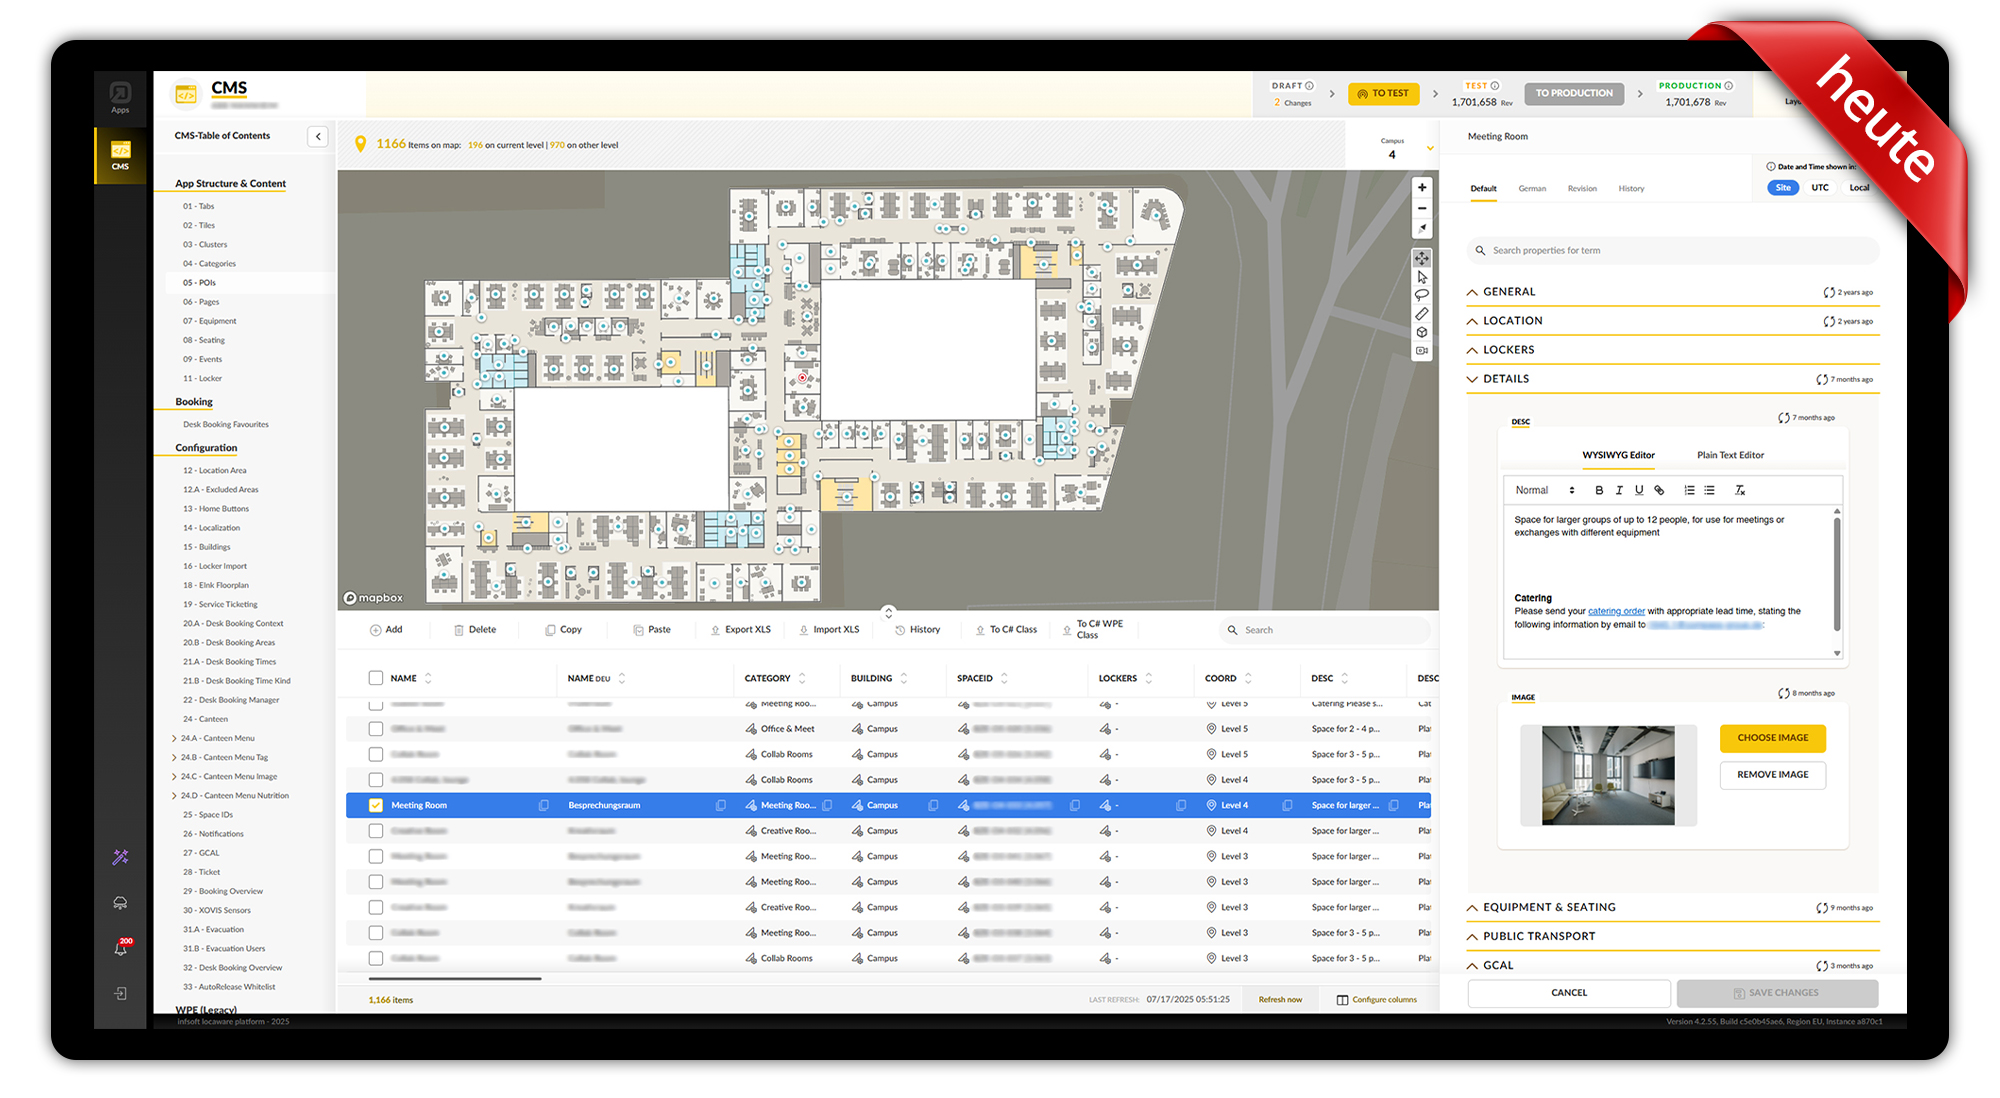
Task: Activate the ruler measure tool
Action: [1421, 314]
